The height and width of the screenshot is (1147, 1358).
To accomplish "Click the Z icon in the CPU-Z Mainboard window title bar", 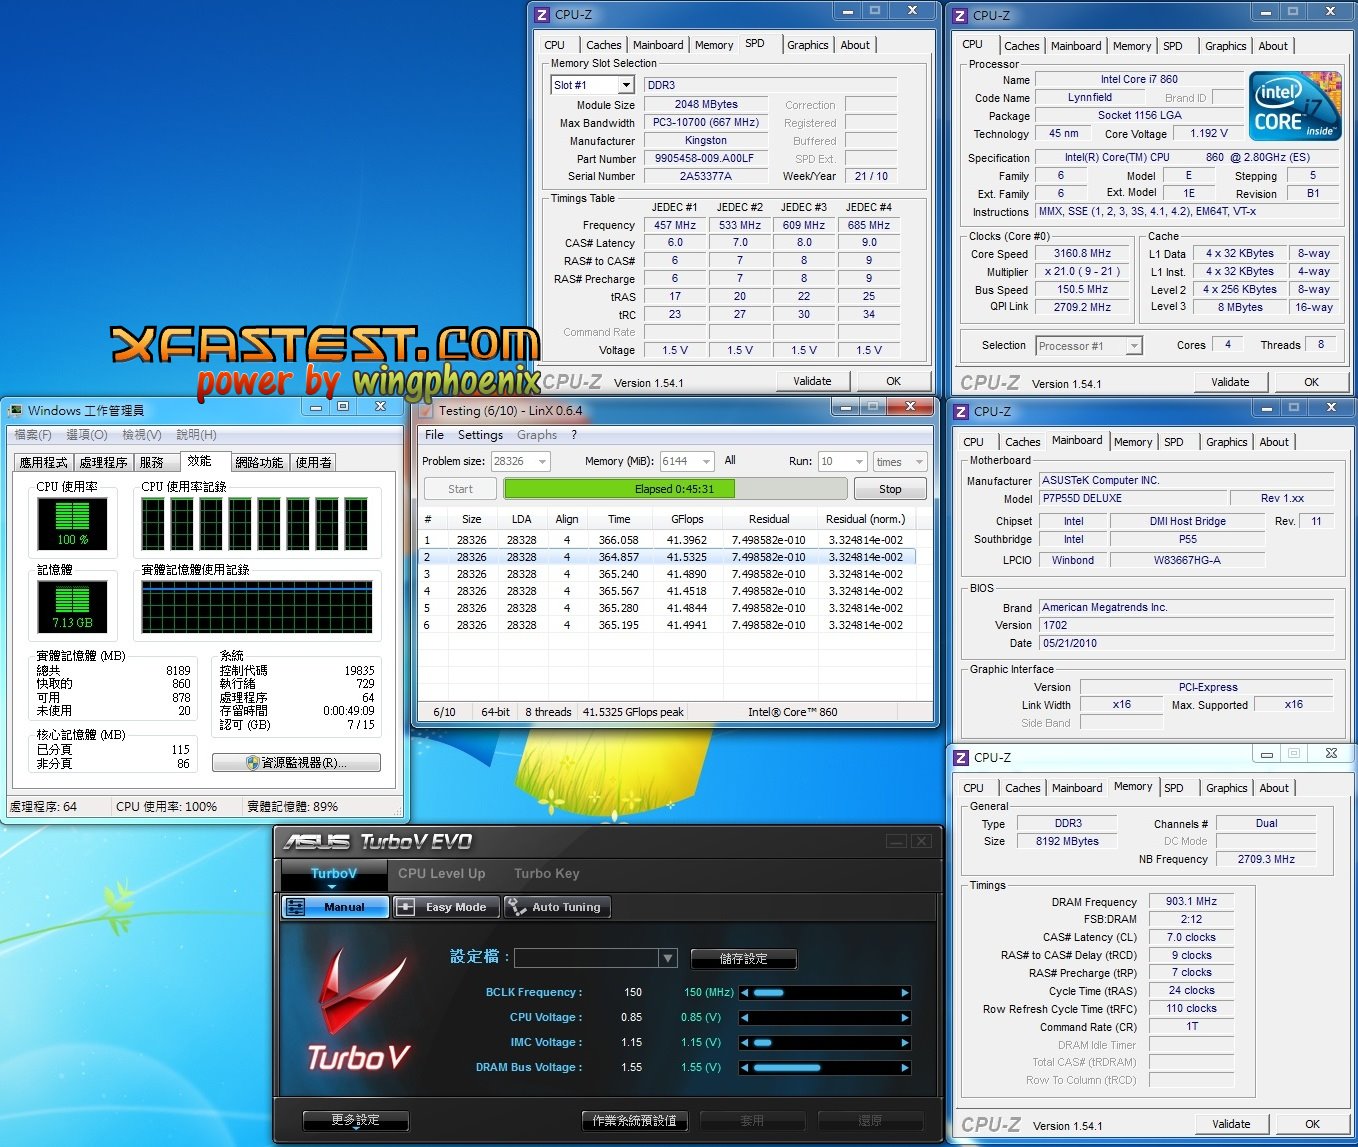I will [960, 411].
